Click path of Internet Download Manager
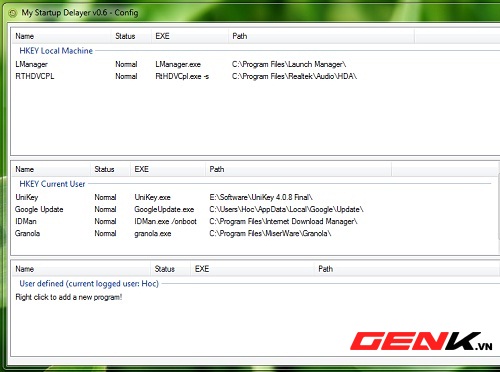Screen dimensions: 500x372 pos(283,221)
